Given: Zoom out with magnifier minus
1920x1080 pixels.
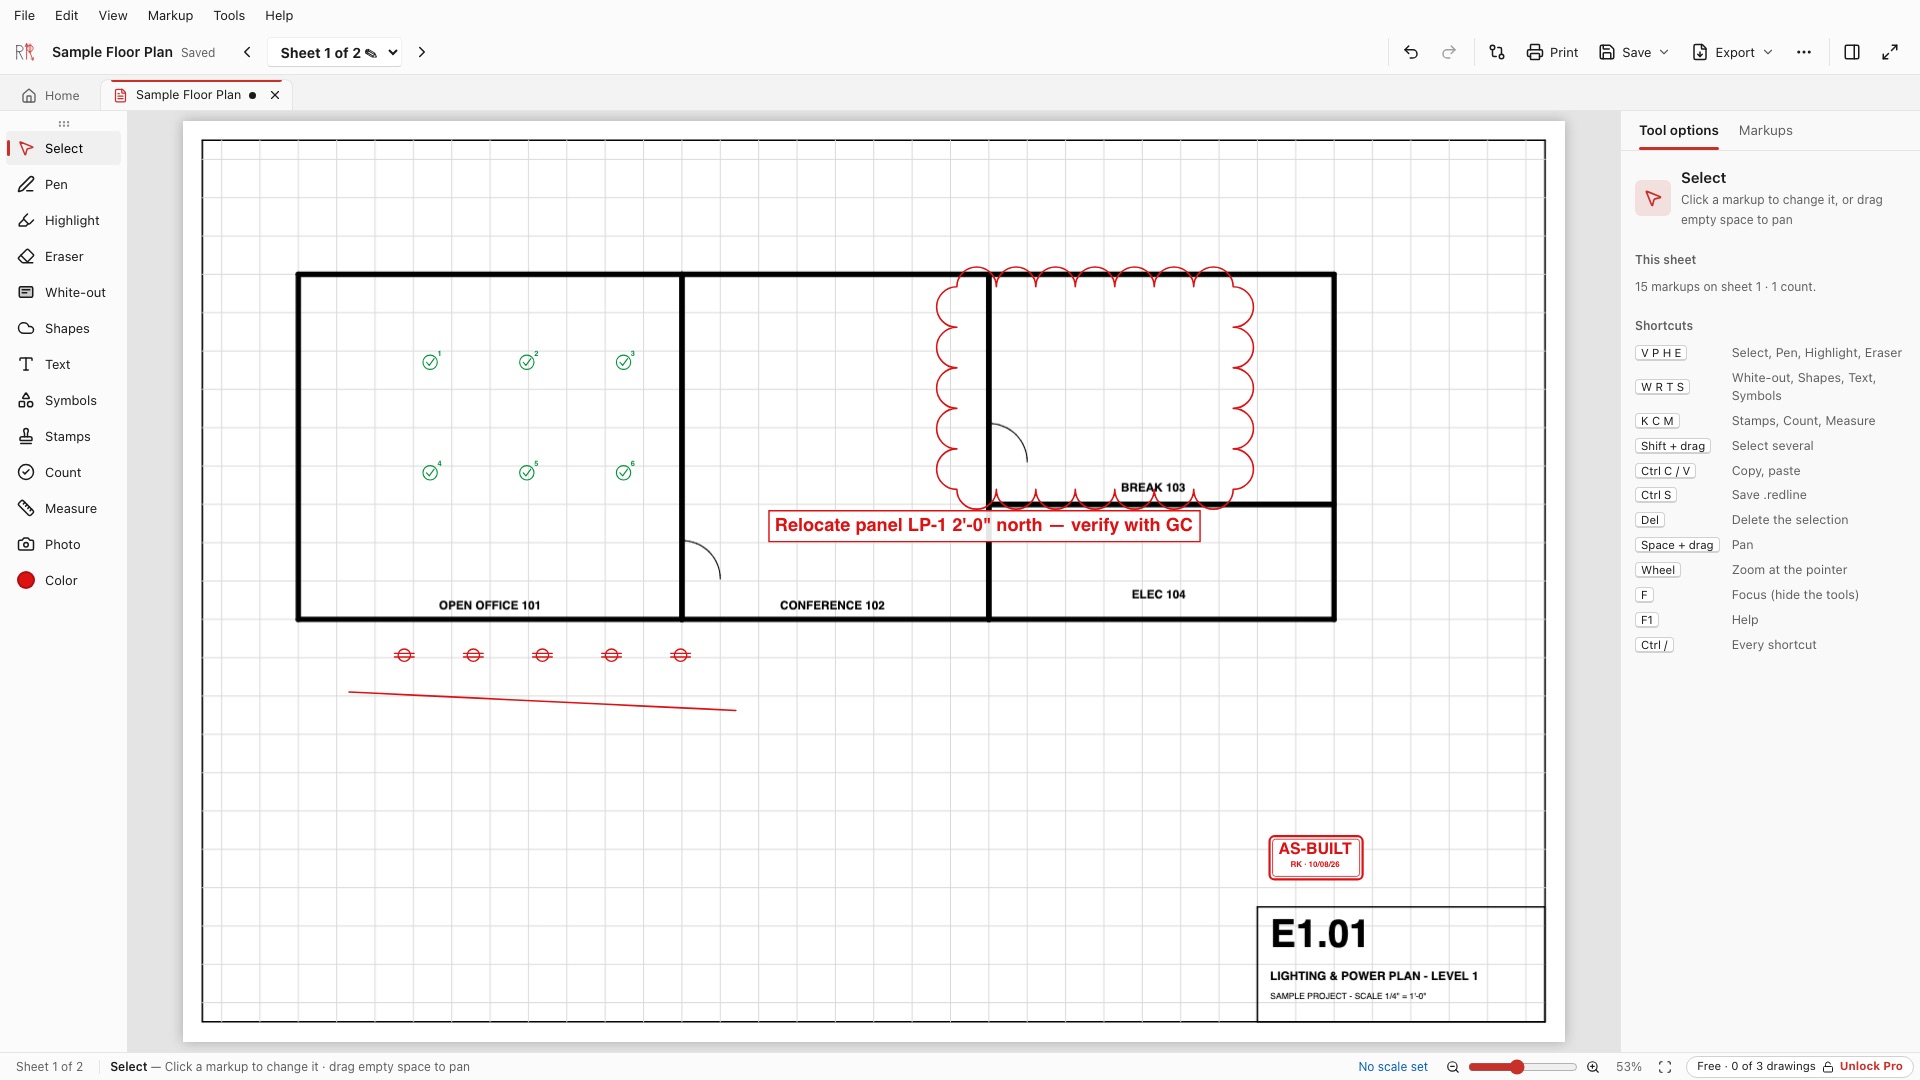Looking at the screenshot, I should coord(1453,1067).
